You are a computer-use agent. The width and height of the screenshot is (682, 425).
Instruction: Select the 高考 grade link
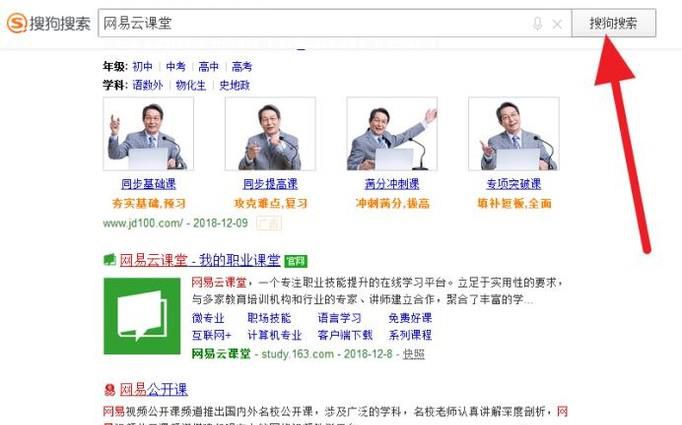(242, 67)
